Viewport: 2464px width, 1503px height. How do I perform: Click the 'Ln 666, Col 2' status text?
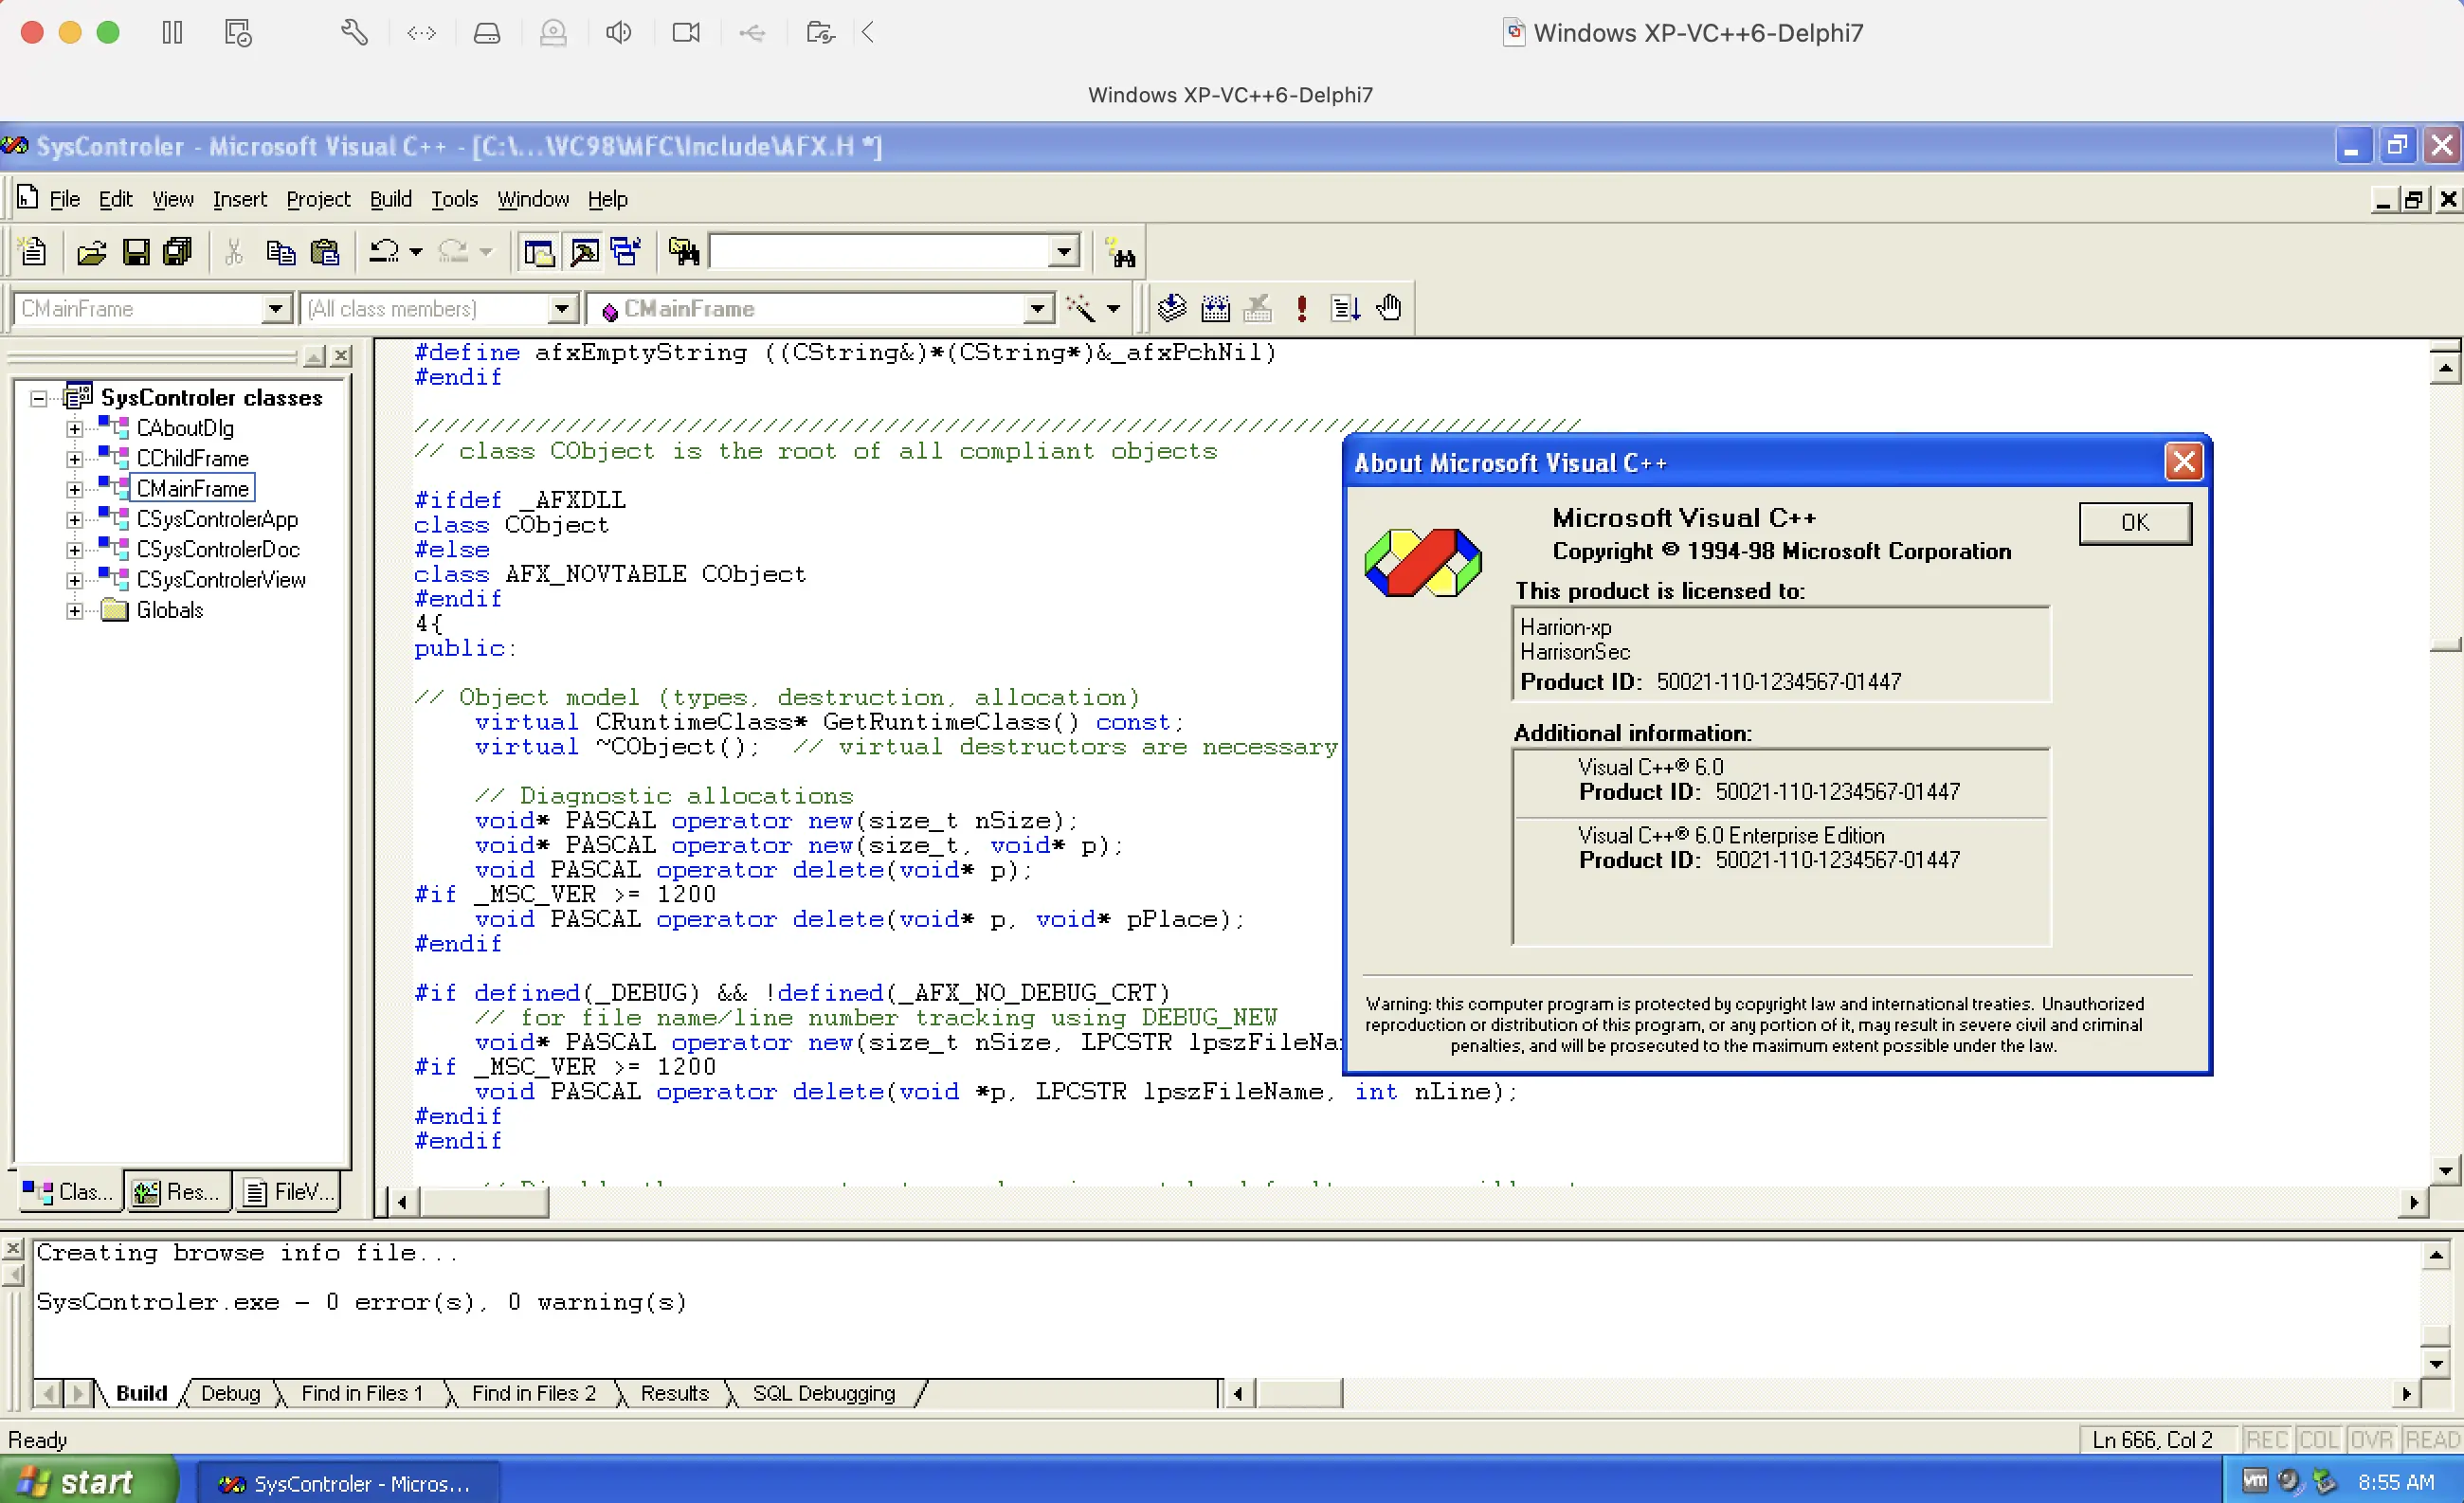pos(2152,1440)
